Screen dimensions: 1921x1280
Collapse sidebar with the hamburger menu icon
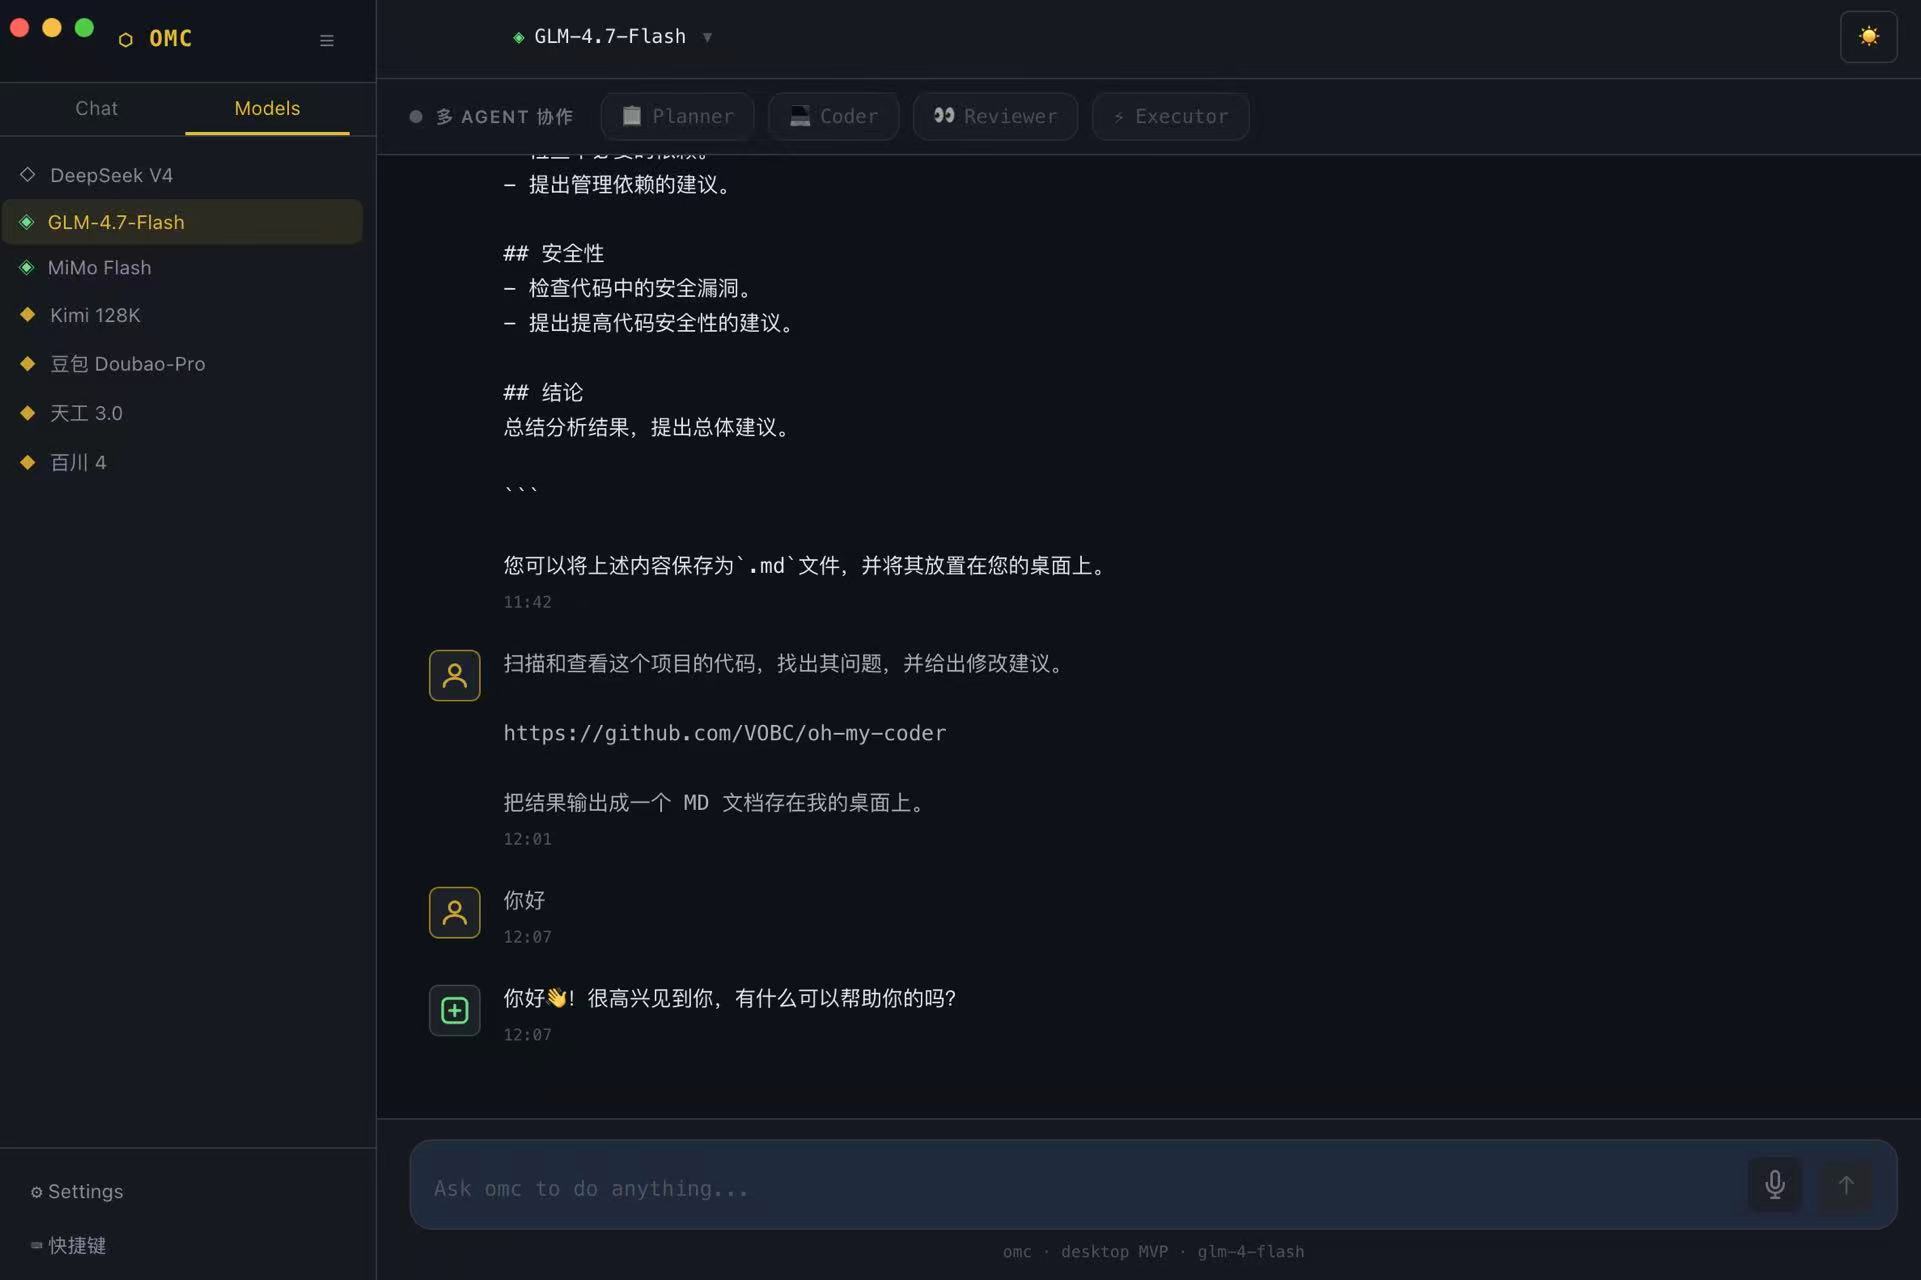tap(327, 40)
